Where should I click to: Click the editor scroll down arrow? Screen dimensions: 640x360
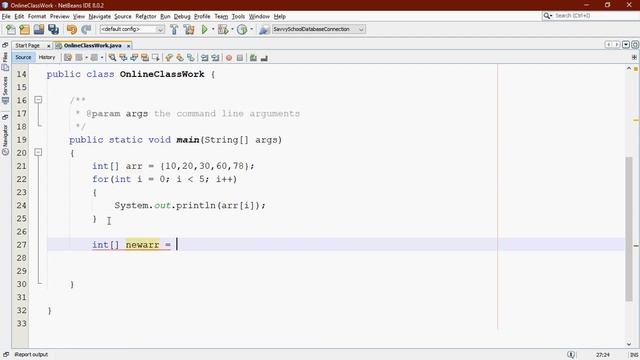point(629,344)
